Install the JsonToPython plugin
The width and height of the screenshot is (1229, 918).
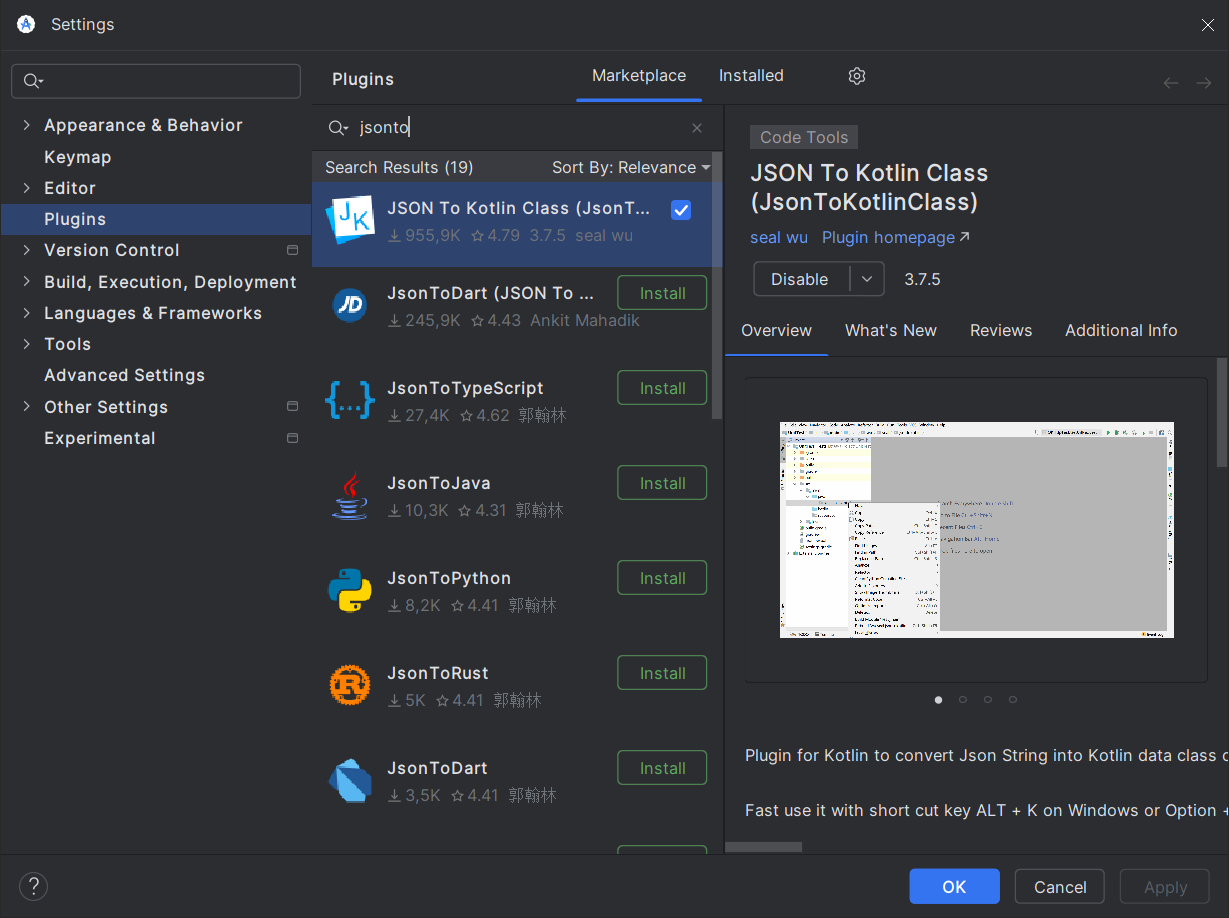point(662,578)
